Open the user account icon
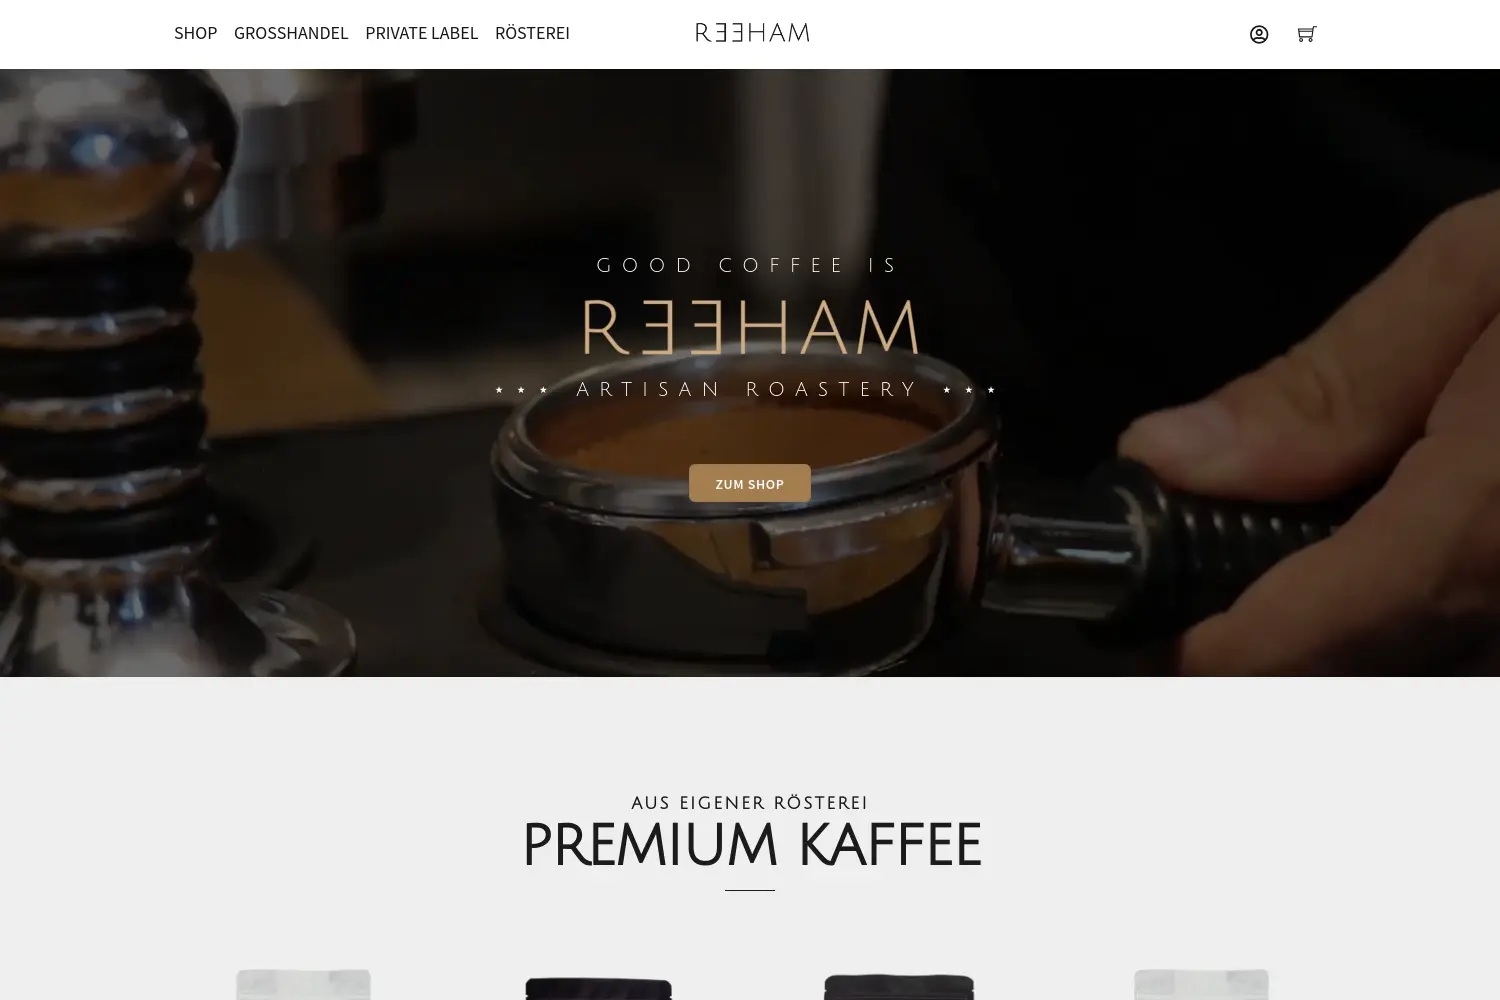The height and width of the screenshot is (1000, 1500). tap(1259, 34)
